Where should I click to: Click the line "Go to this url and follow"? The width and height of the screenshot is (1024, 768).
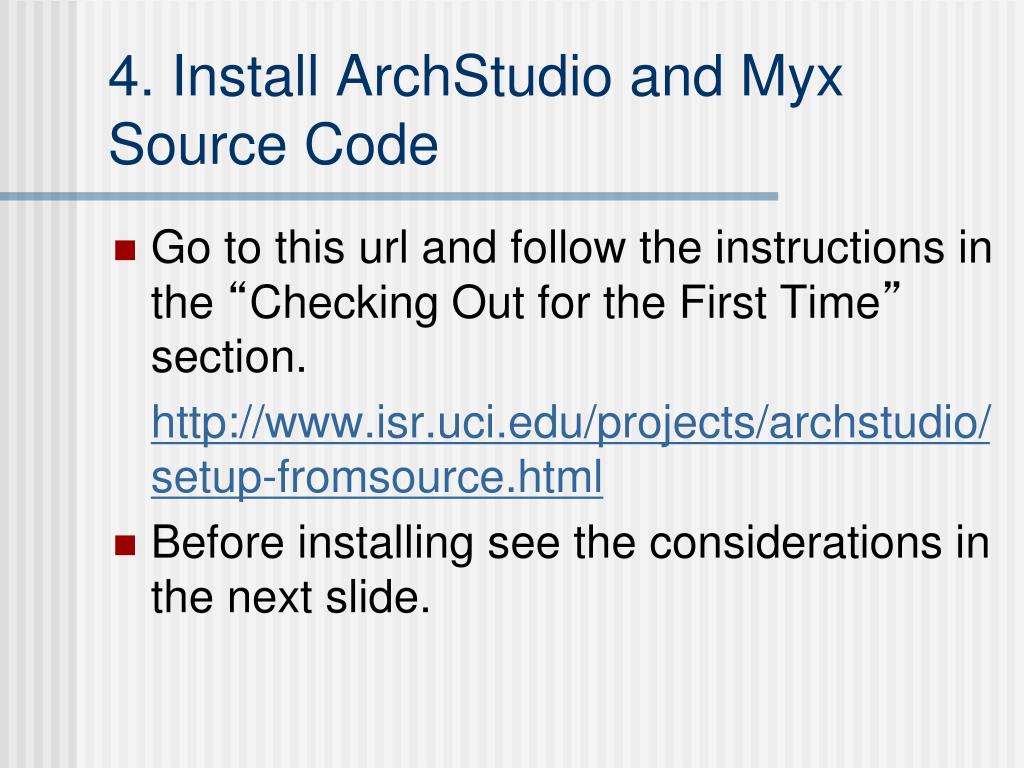(389, 248)
